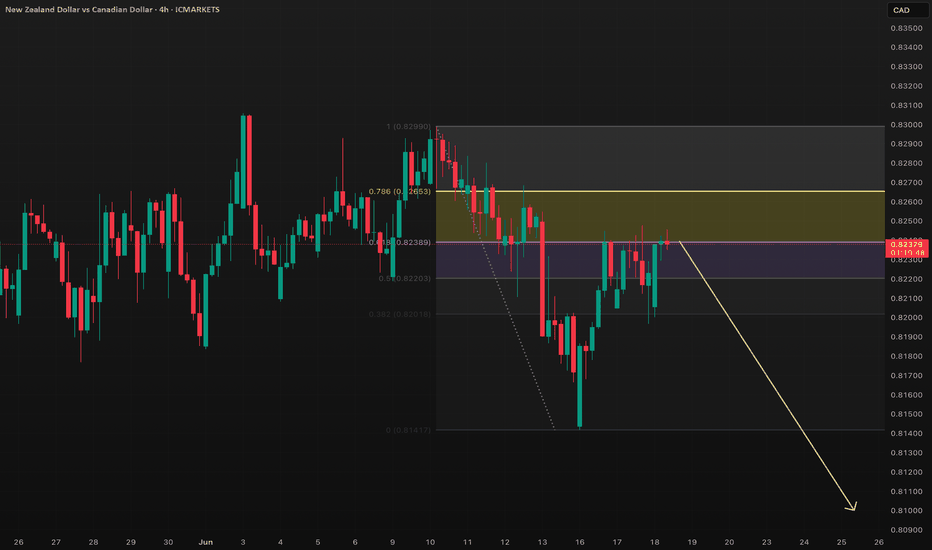
Task: Select the yellow projected downtrend arrow drawing
Action: pos(767,375)
